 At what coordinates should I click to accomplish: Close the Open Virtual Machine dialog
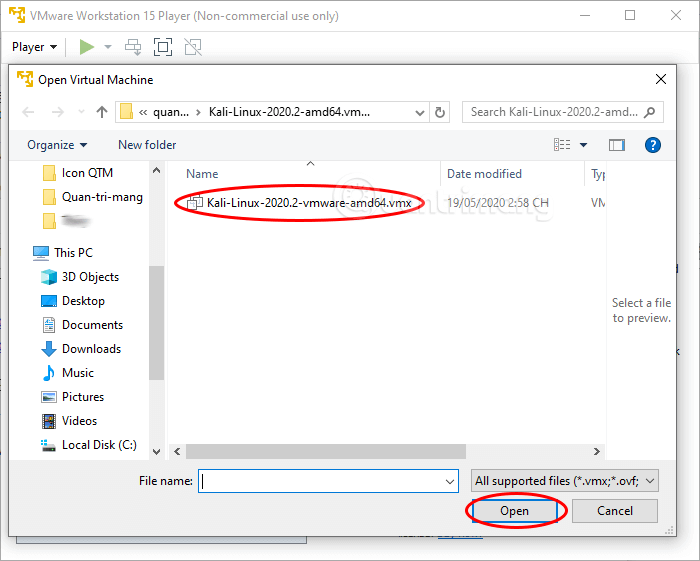pos(661,79)
